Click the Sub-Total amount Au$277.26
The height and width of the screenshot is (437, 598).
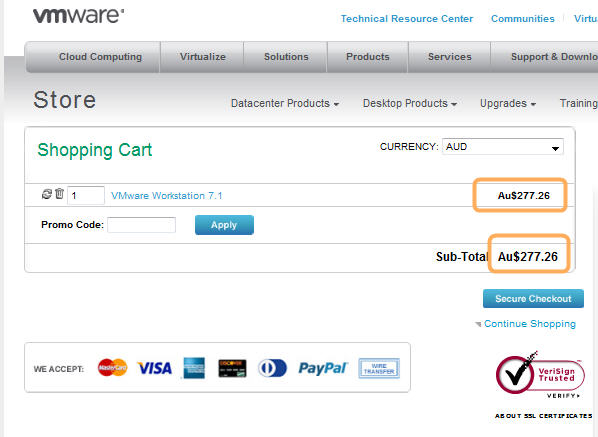pos(528,257)
